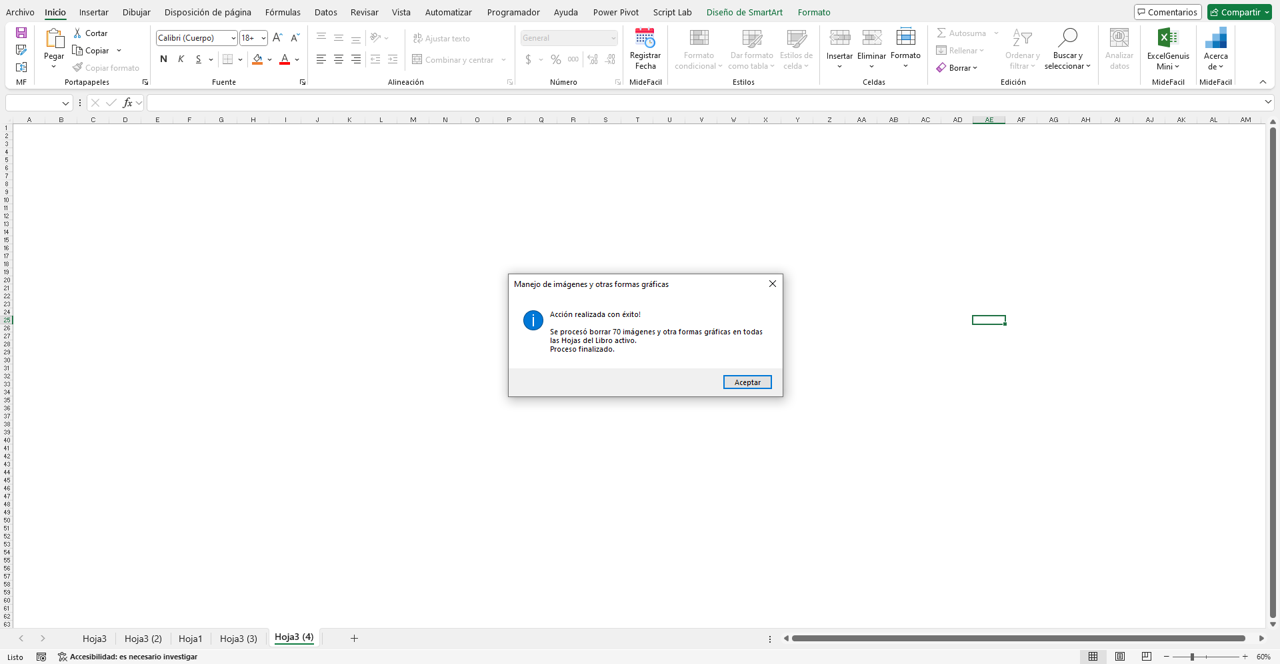Image resolution: width=1280 pixels, height=664 pixels.
Task: Click the Pegar clipboard icon
Action: 54,39
